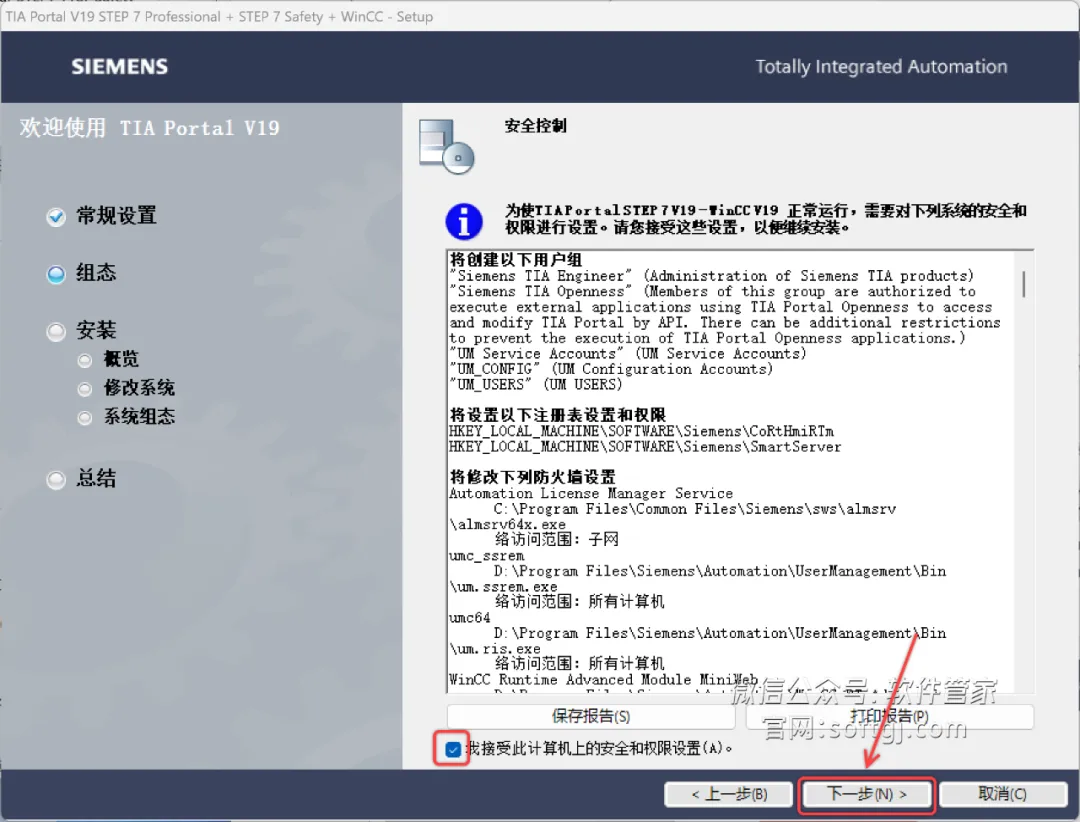Select the 常规设置 step indicator
The height and width of the screenshot is (822, 1080).
(x=56, y=216)
